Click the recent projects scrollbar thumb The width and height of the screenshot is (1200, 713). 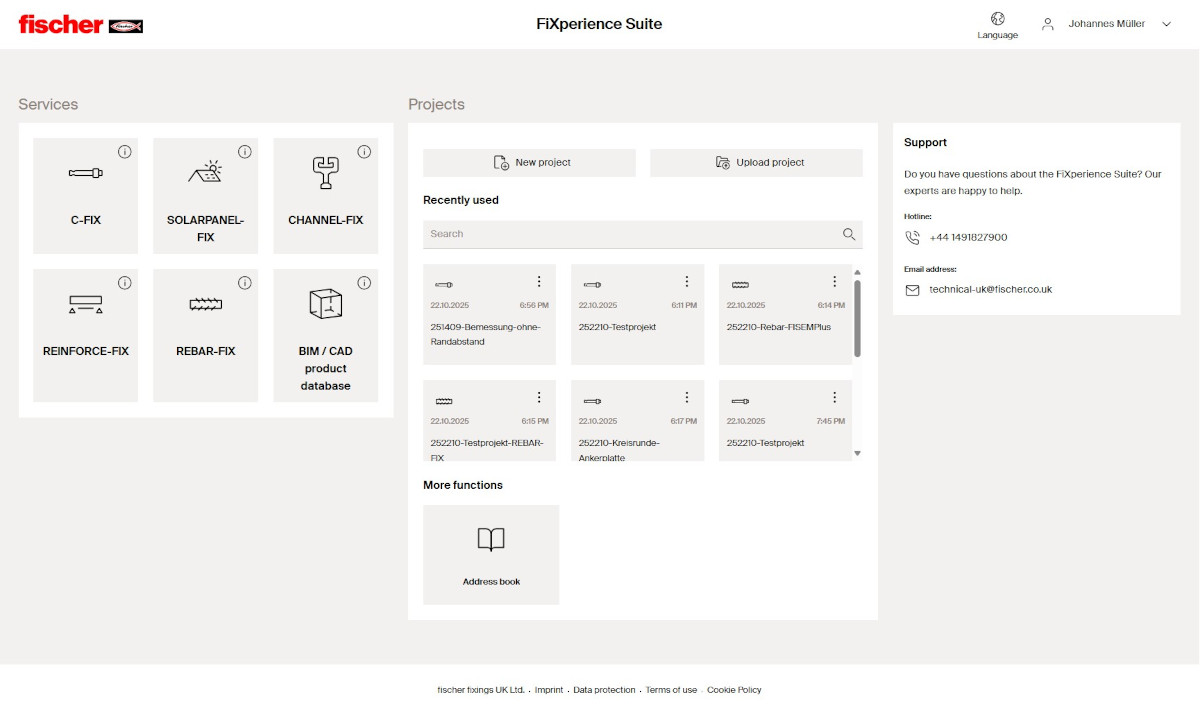tap(857, 317)
